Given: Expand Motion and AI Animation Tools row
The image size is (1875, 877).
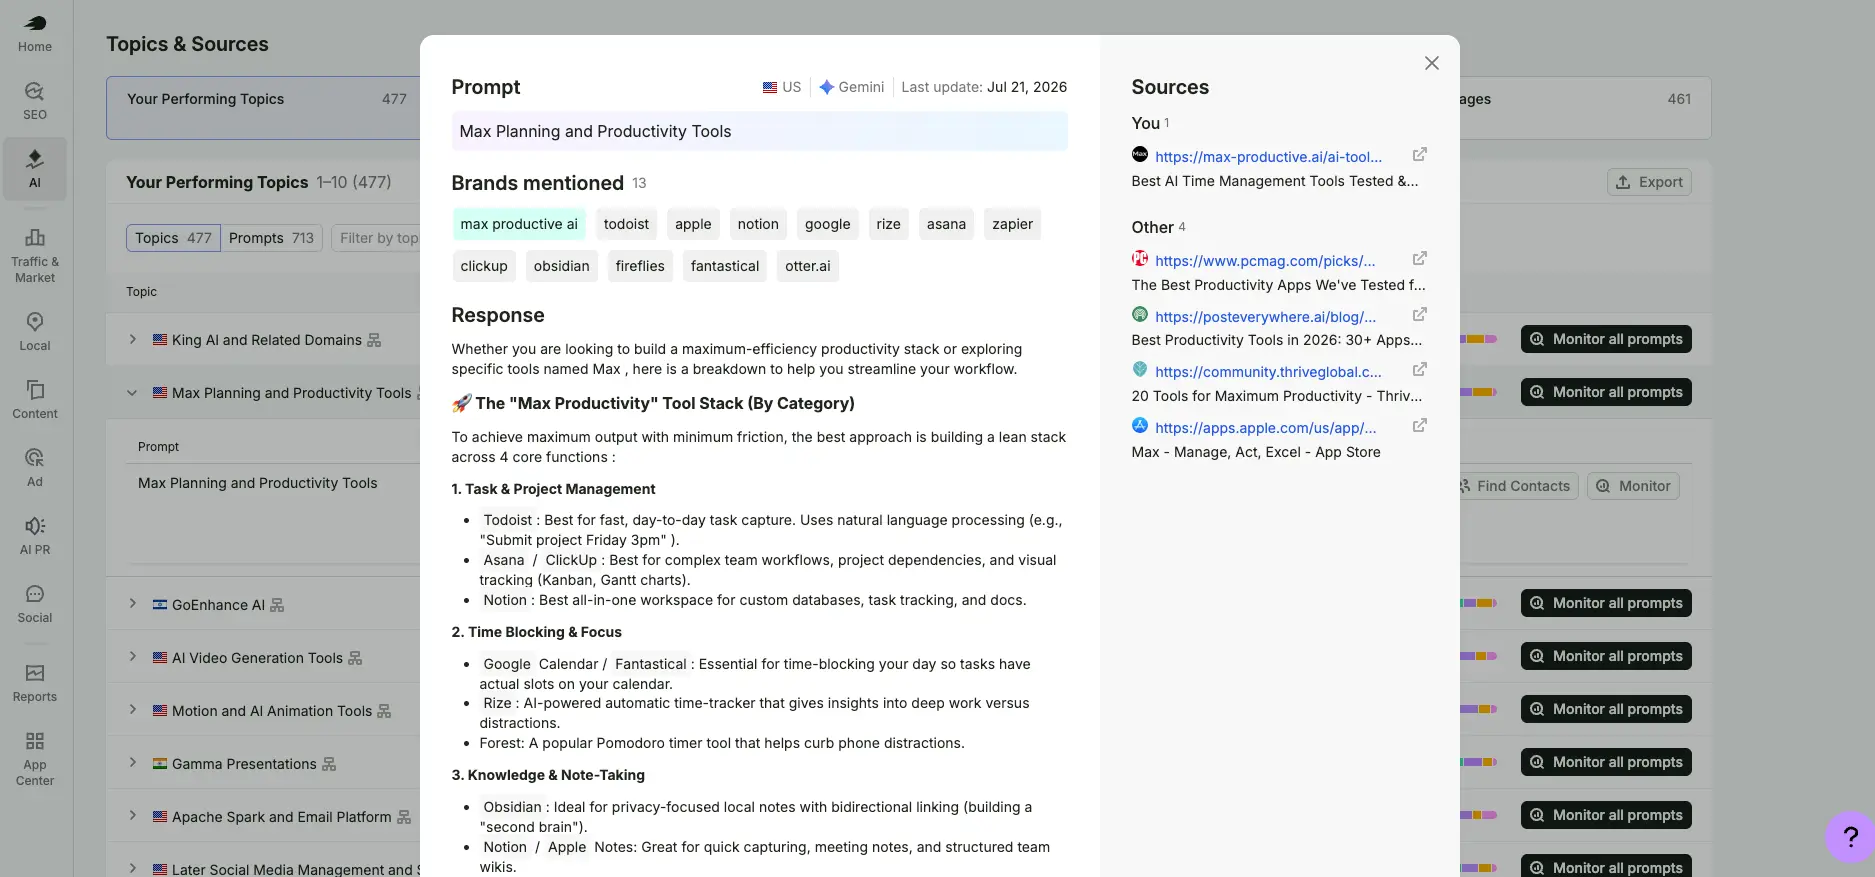Looking at the screenshot, I should click(x=132, y=710).
